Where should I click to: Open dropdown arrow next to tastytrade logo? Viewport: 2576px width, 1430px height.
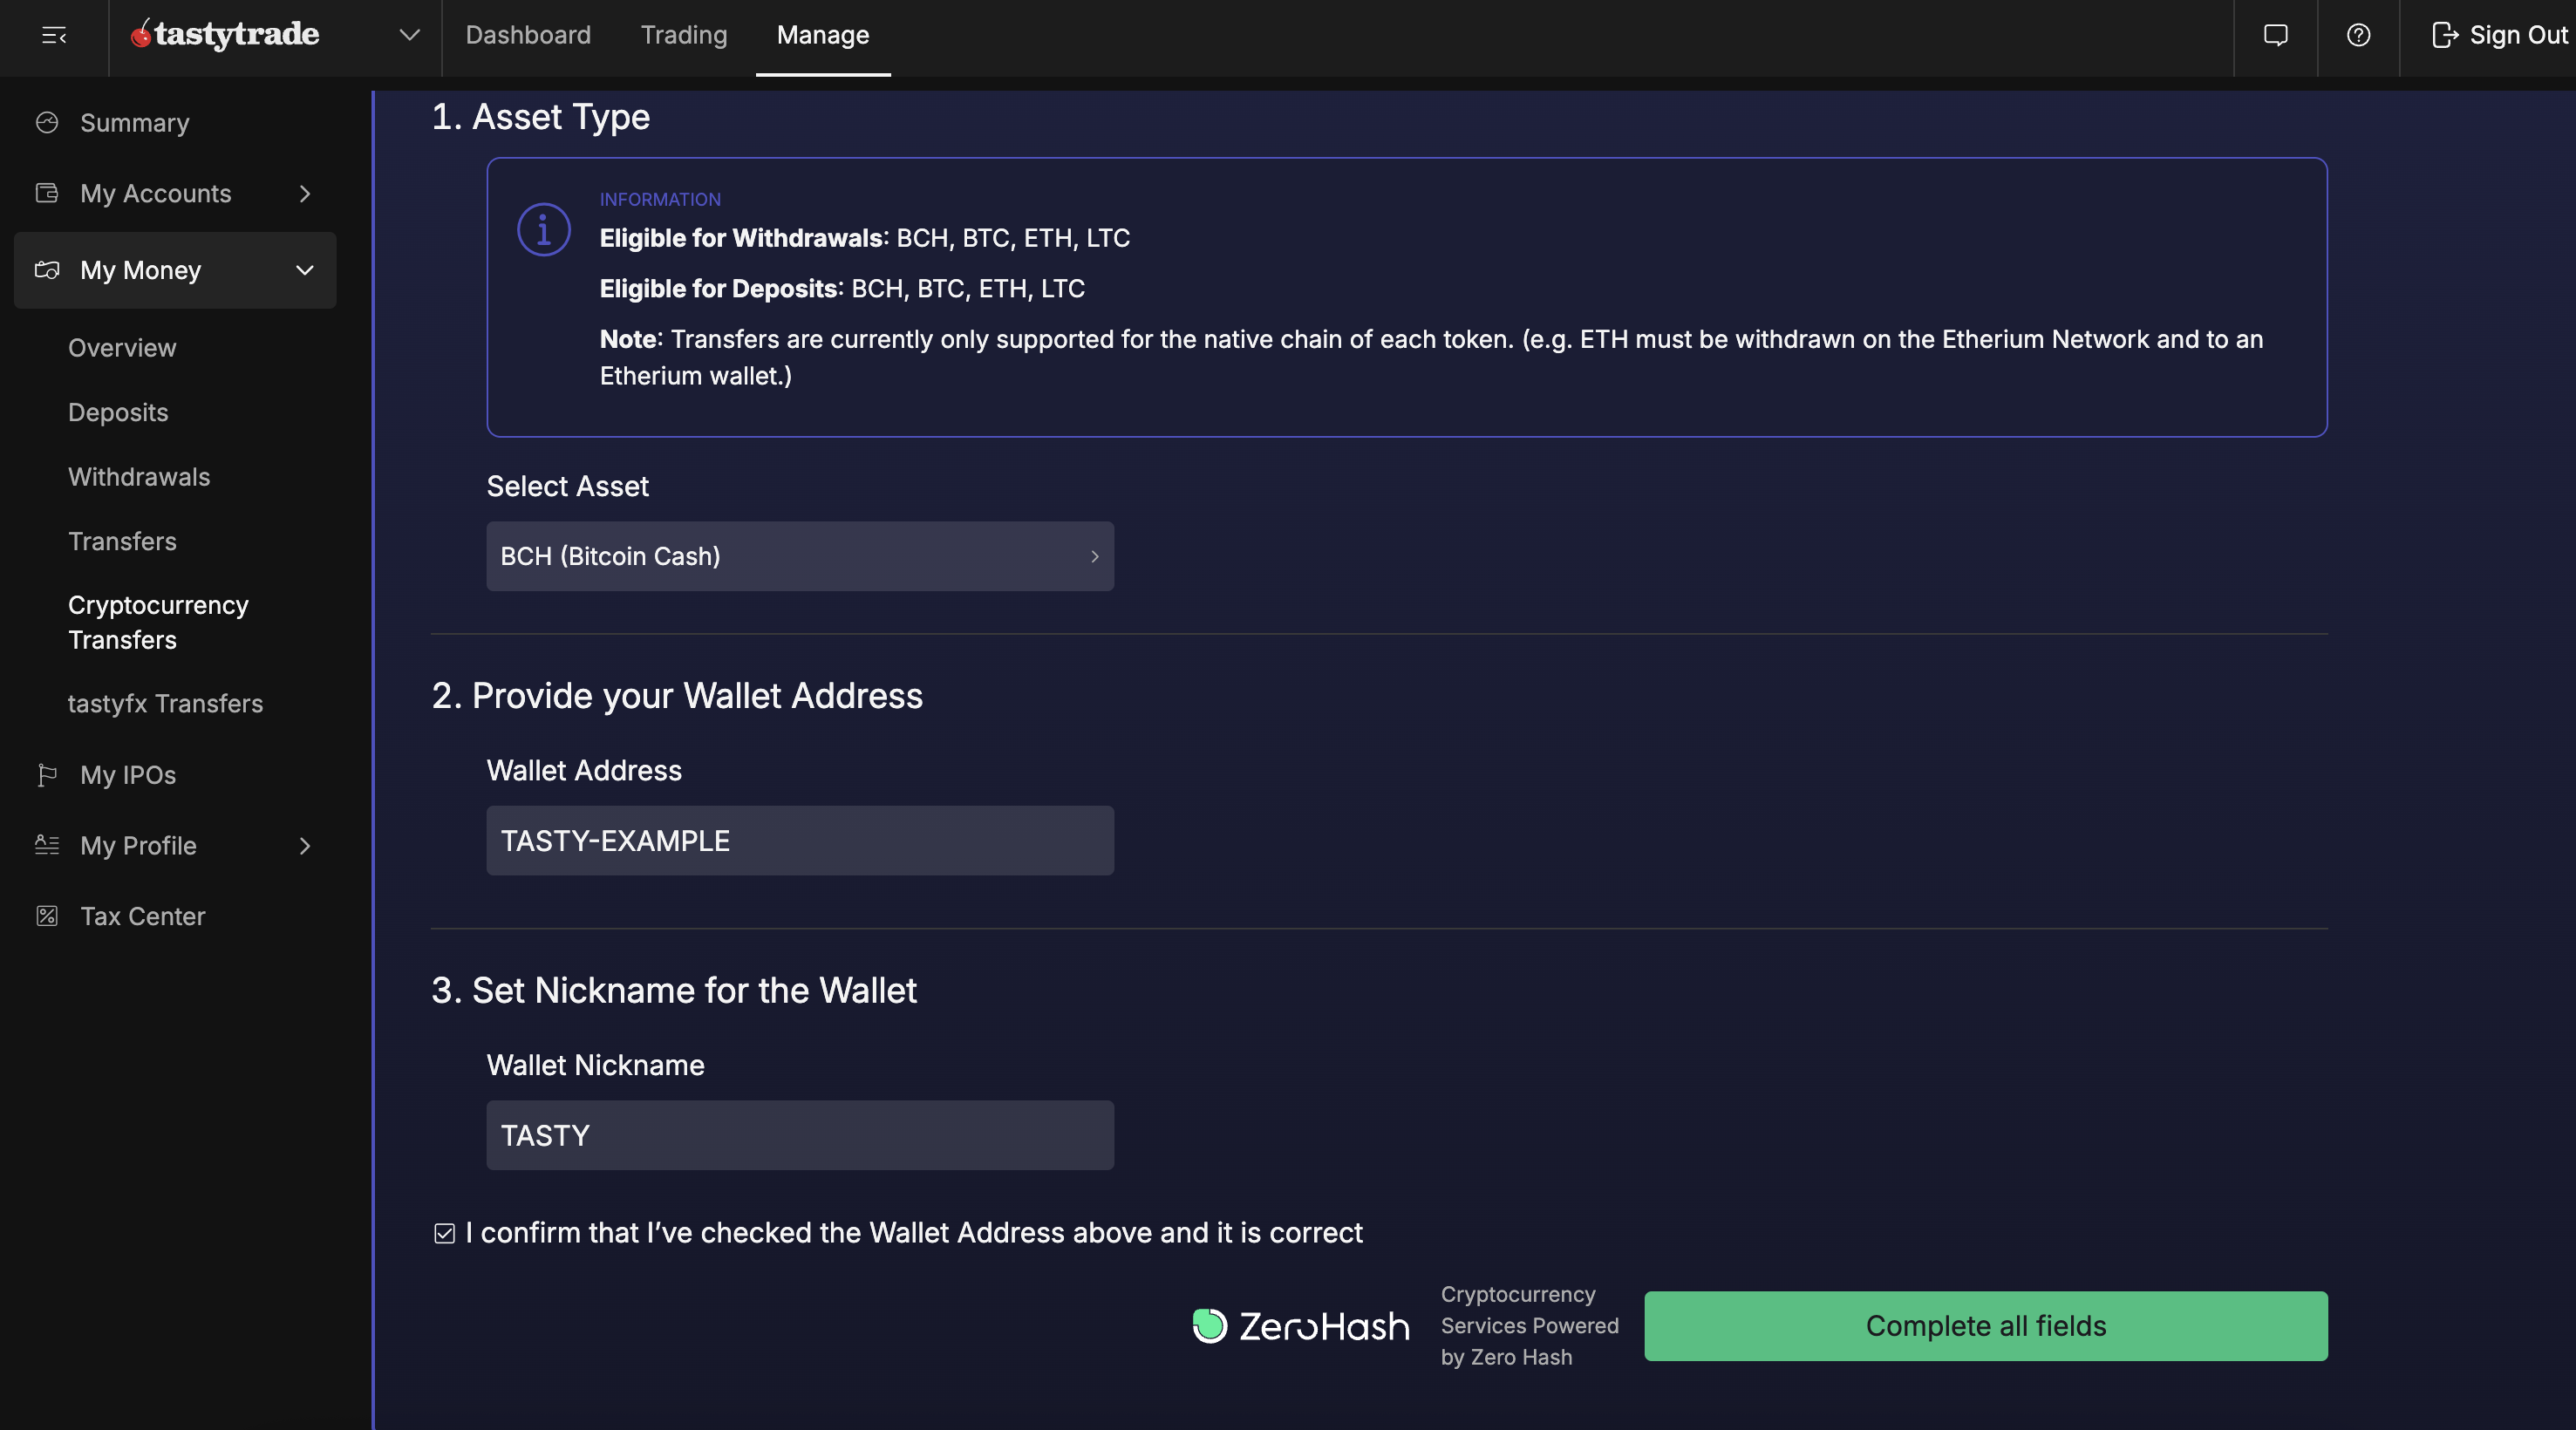pos(409,36)
